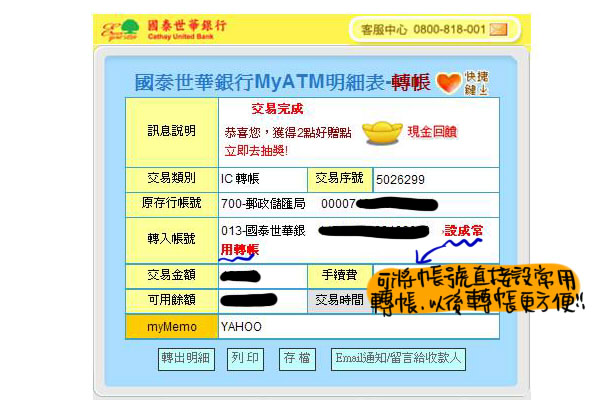Screen dimensions: 600x400
Task: Click the 轉入帳號 label cell
Action: 172,240
